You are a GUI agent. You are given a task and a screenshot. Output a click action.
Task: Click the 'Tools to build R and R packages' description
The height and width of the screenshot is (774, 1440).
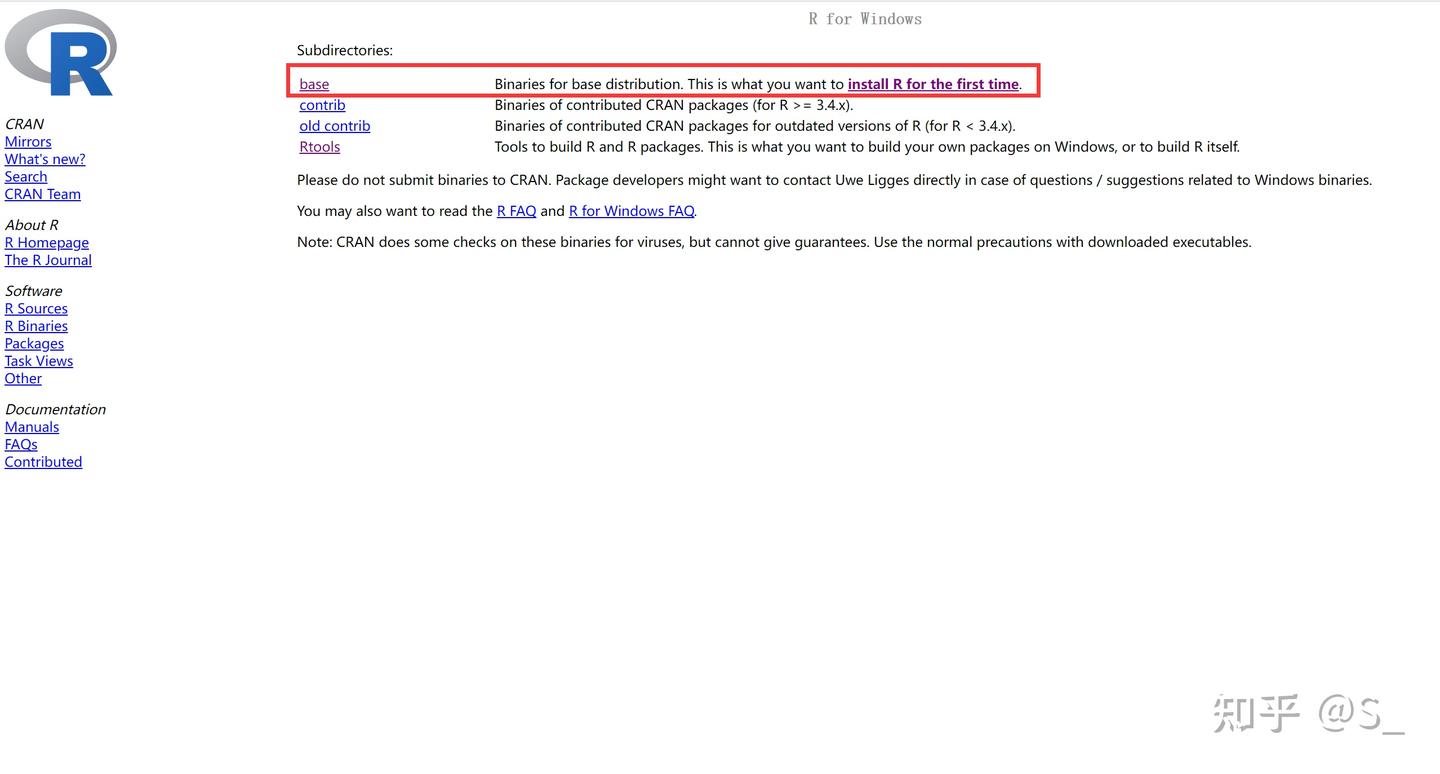click(867, 147)
